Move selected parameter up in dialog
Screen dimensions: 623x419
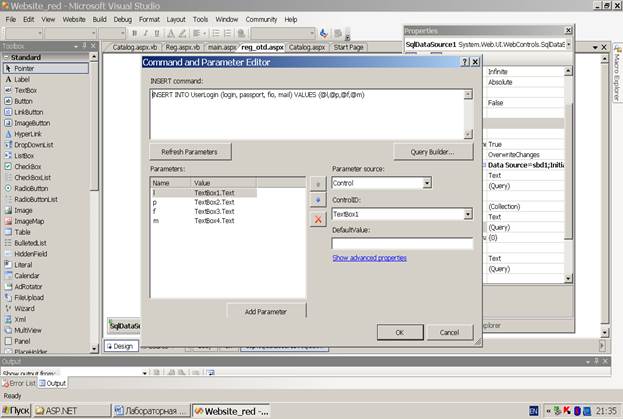tap(318, 184)
